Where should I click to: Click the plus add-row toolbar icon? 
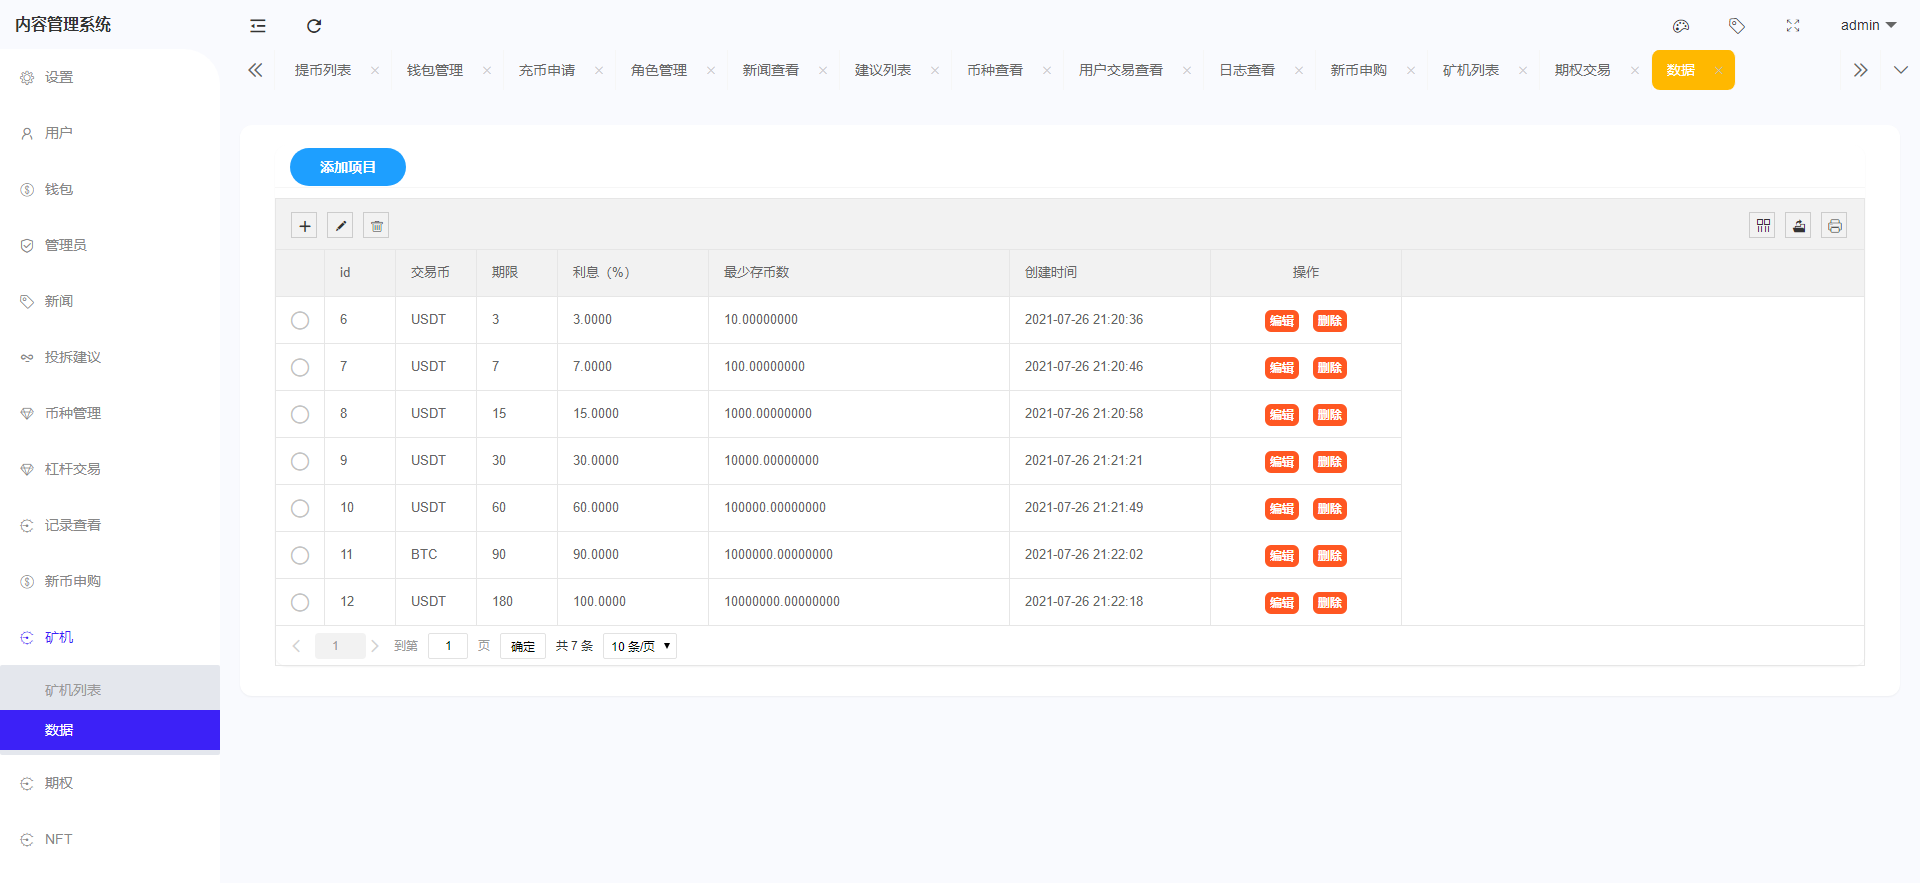(x=304, y=226)
